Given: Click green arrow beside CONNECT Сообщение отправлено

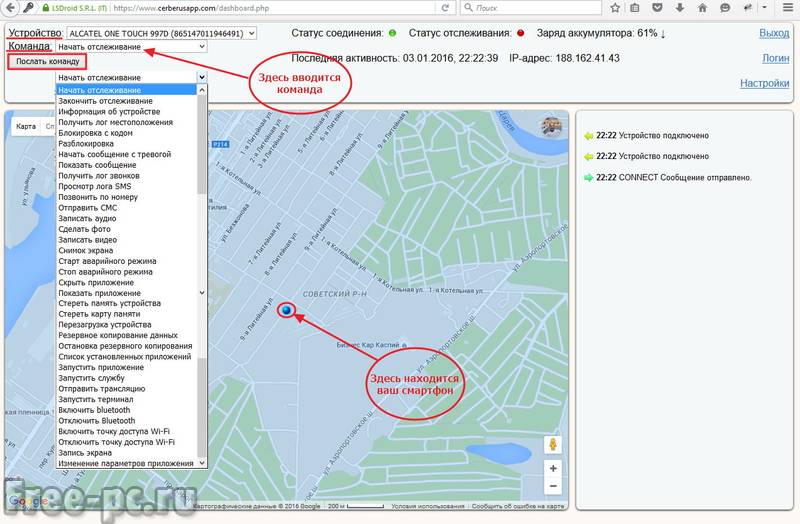Looking at the screenshot, I should click(588, 178).
